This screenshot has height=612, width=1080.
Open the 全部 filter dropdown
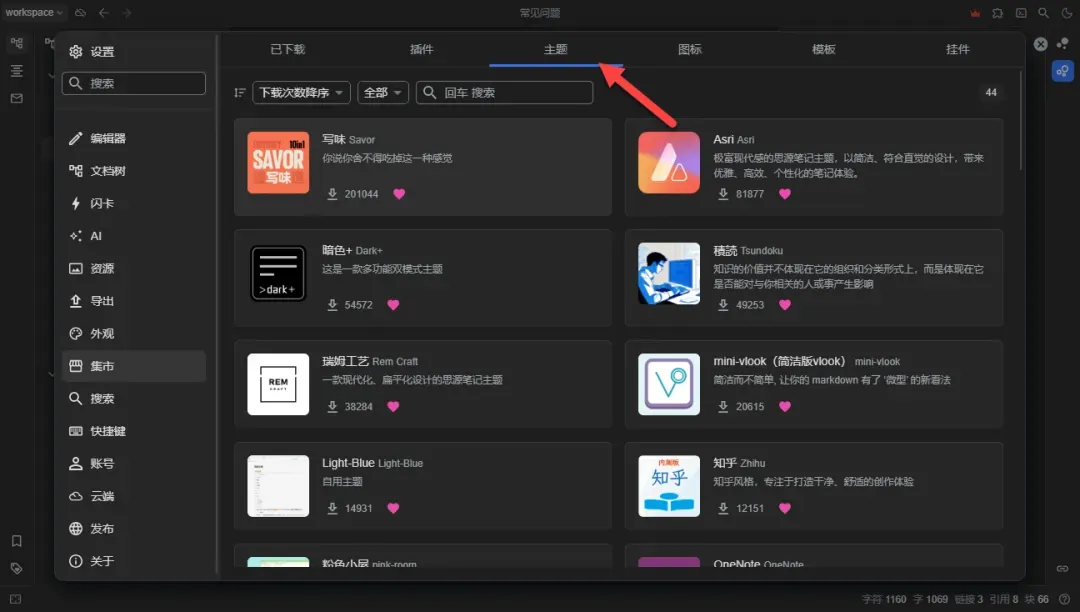tap(383, 92)
